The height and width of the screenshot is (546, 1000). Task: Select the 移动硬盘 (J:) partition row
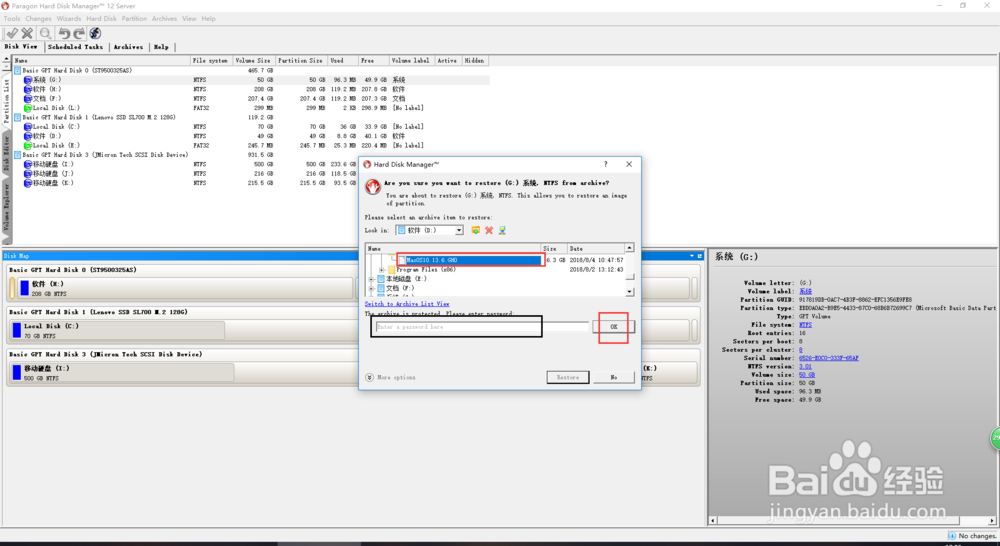tap(252, 173)
